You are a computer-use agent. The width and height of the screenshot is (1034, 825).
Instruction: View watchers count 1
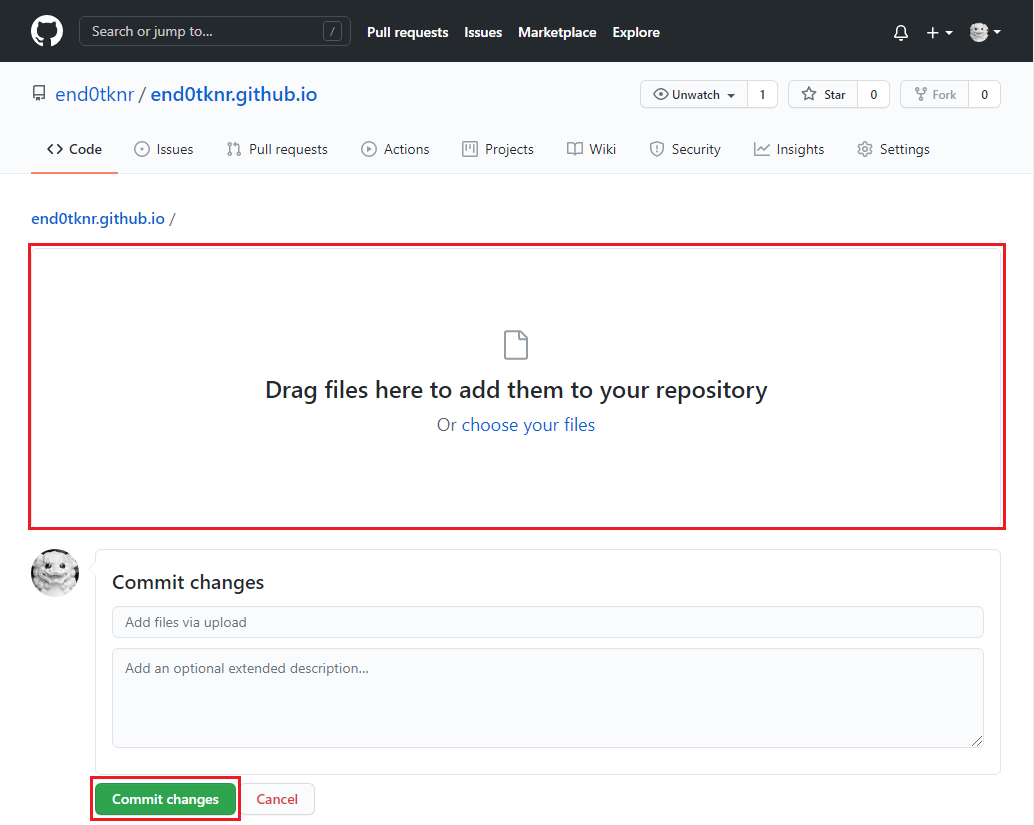[762, 94]
